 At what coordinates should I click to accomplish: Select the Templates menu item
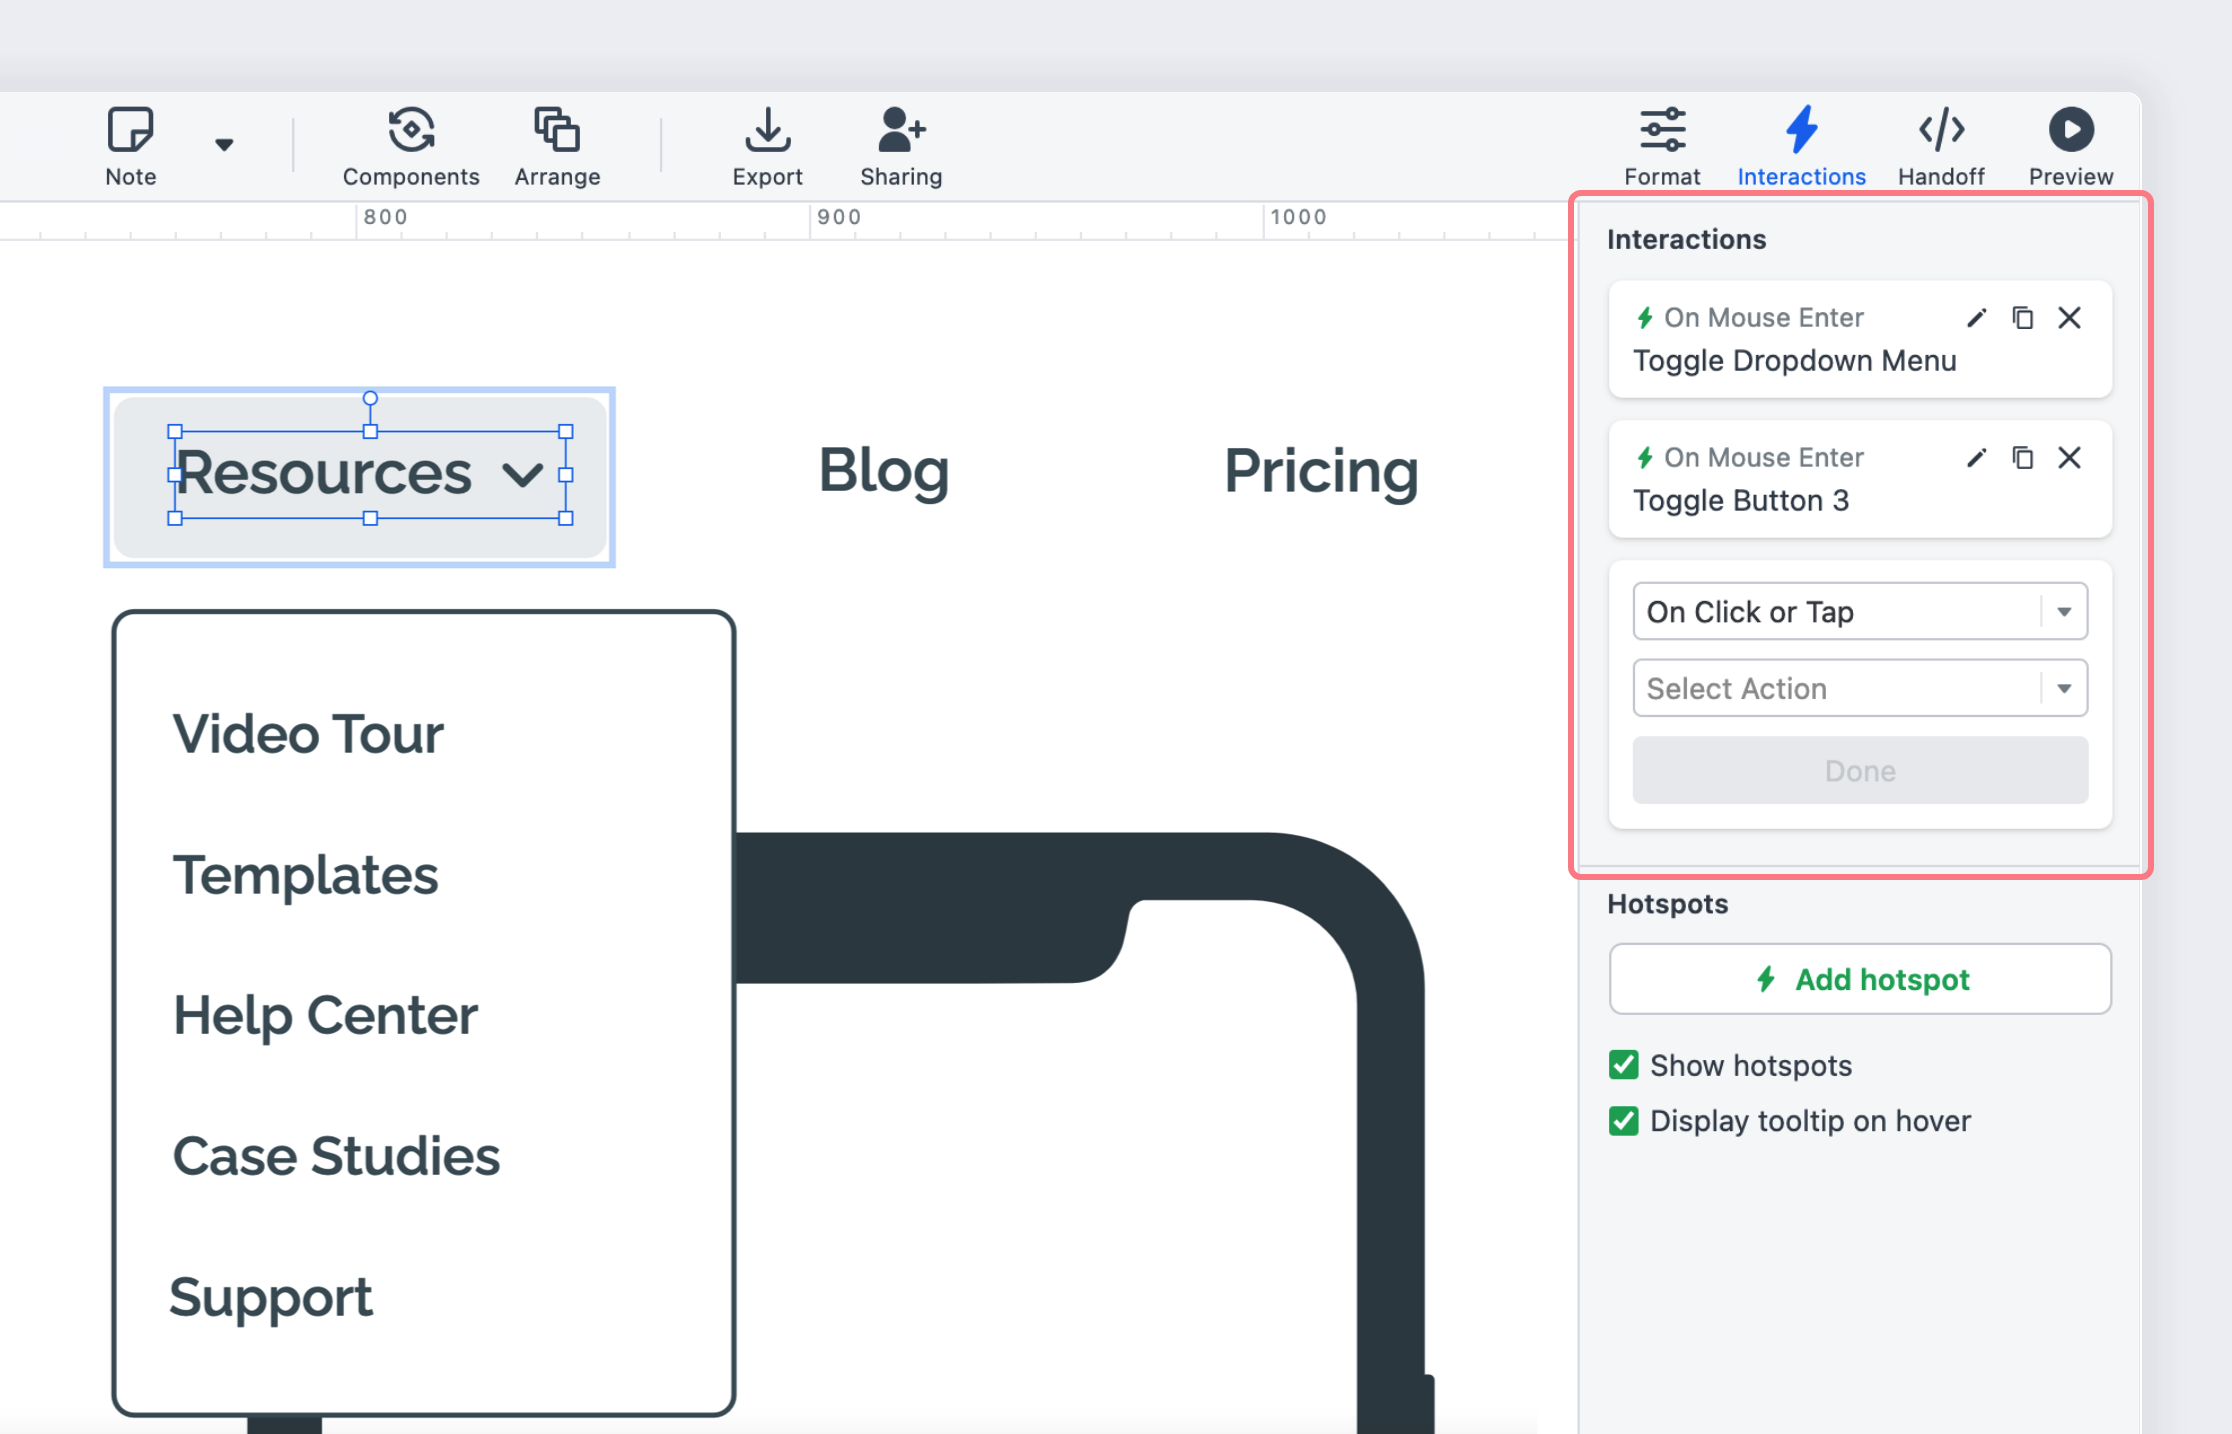pyautogui.click(x=305, y=876)
